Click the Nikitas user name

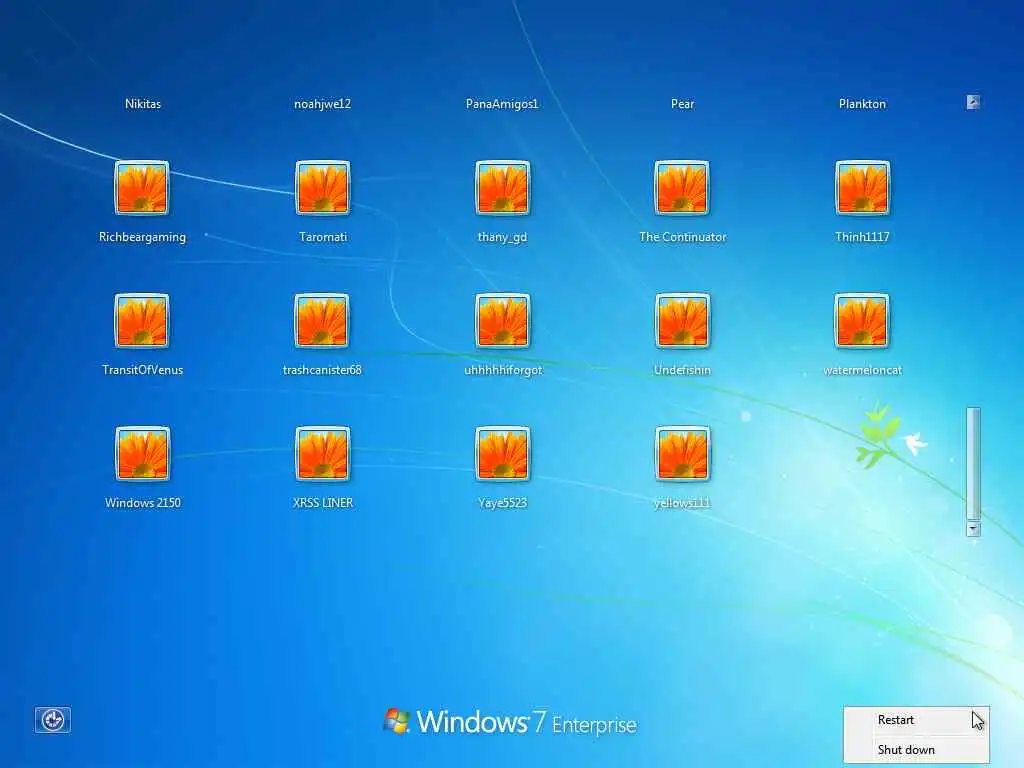click(143, 104)
